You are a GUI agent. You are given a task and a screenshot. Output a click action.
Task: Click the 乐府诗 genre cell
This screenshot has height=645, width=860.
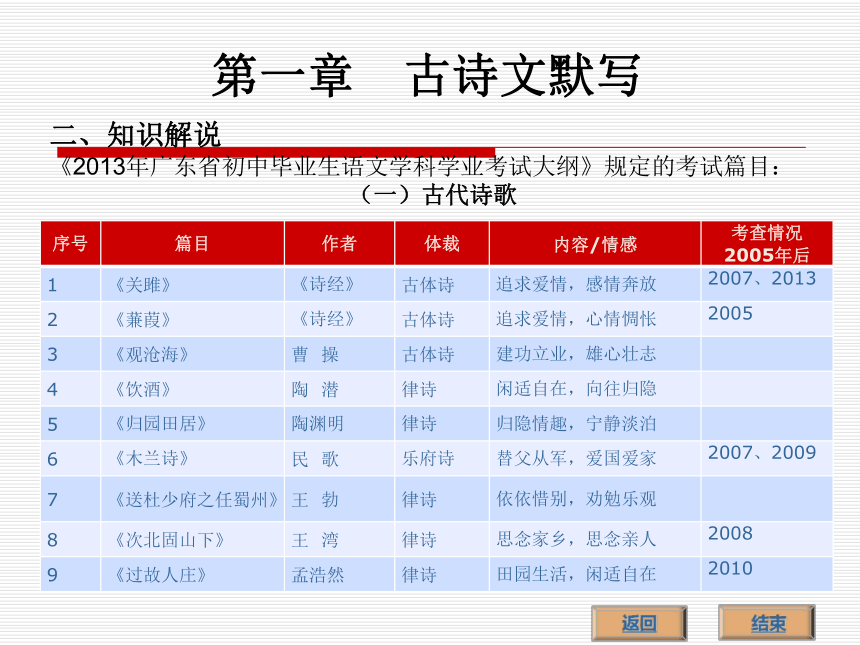pos(442,459)
